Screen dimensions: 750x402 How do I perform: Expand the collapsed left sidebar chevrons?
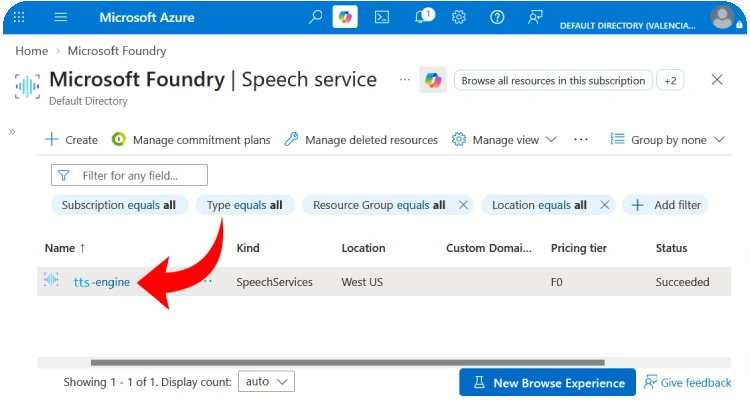pos(12,132)
